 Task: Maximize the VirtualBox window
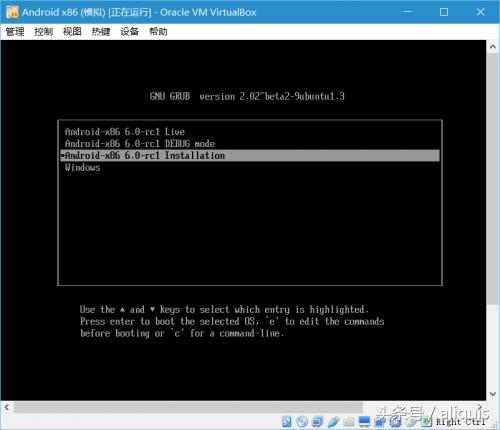444,12
